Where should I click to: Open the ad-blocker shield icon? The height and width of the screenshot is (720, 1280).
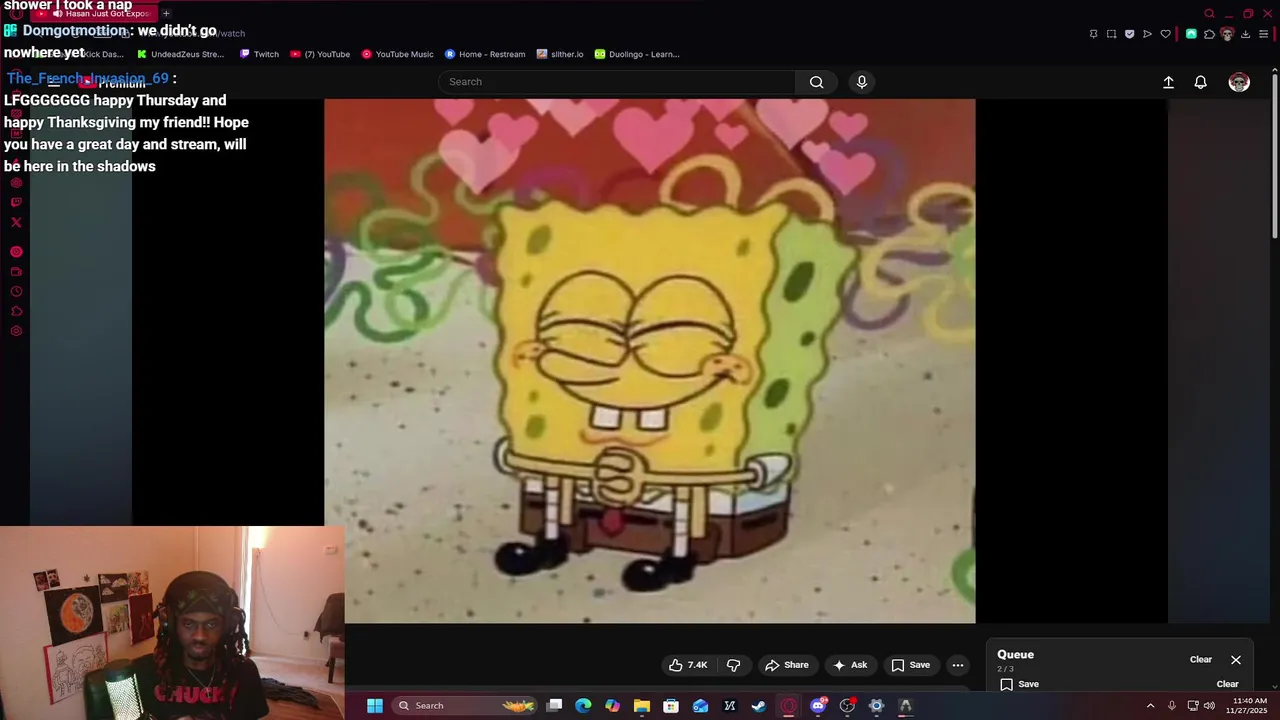(1129, 34)
